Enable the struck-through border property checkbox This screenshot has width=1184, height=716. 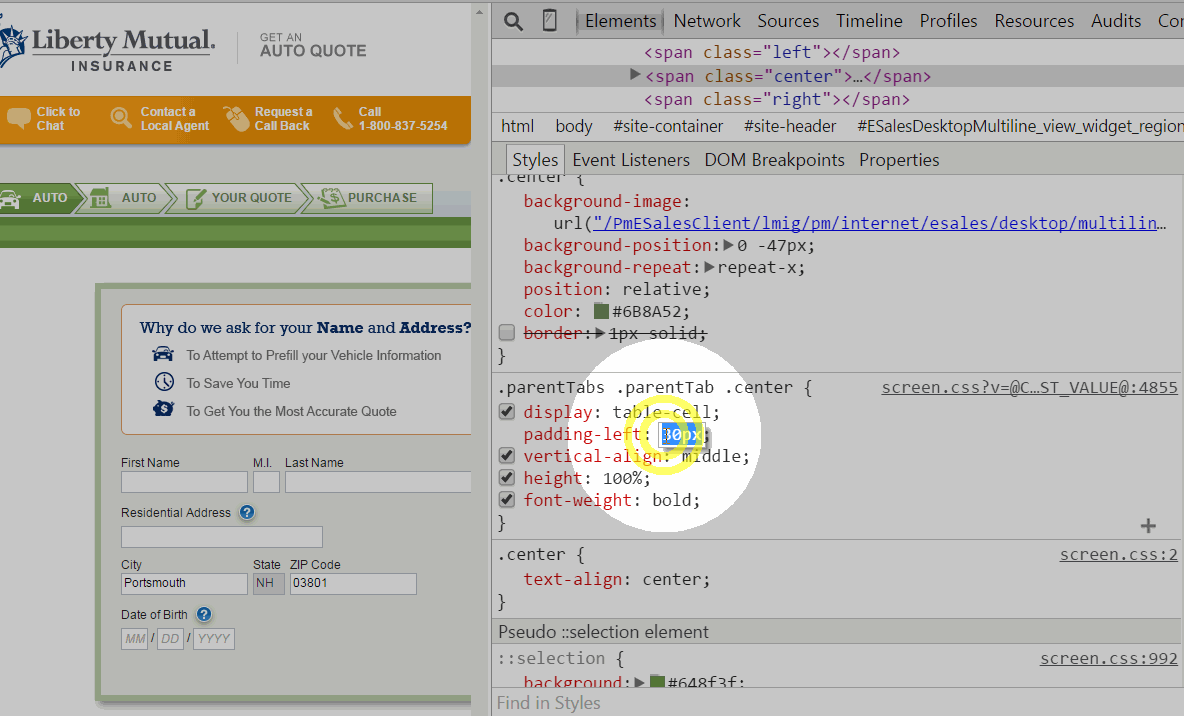pos(507,333)
